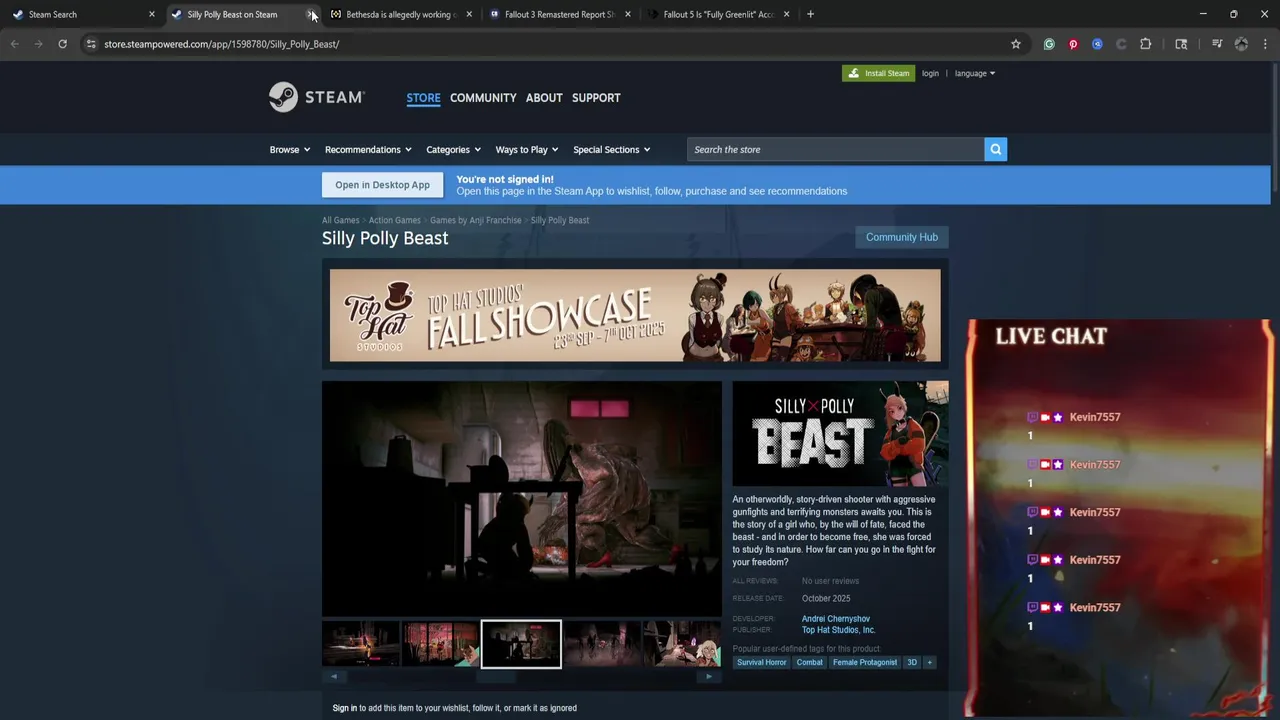The height and width of the screenshot is (720, 1280).
Task: Click the grey C extension icon
Action: coord(1121,44)
